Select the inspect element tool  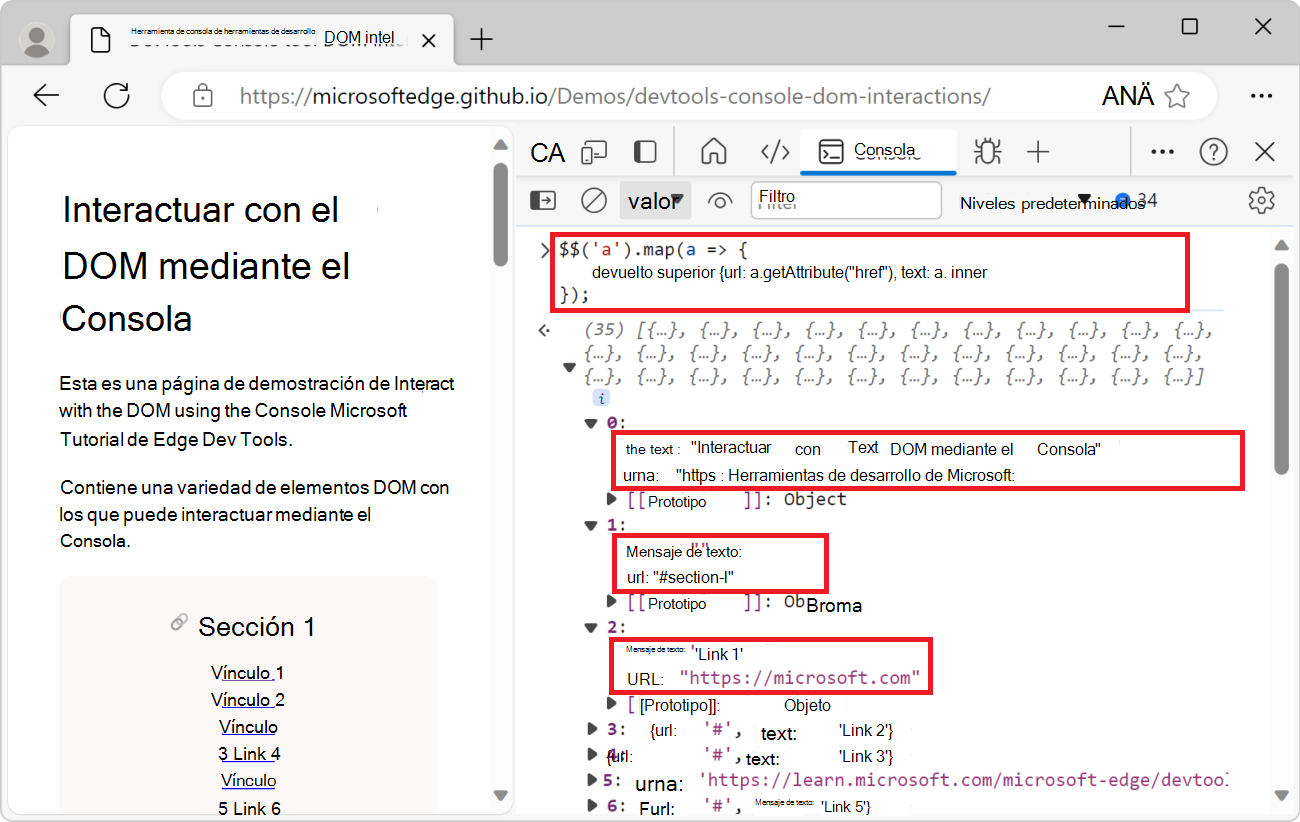(547, 152)
